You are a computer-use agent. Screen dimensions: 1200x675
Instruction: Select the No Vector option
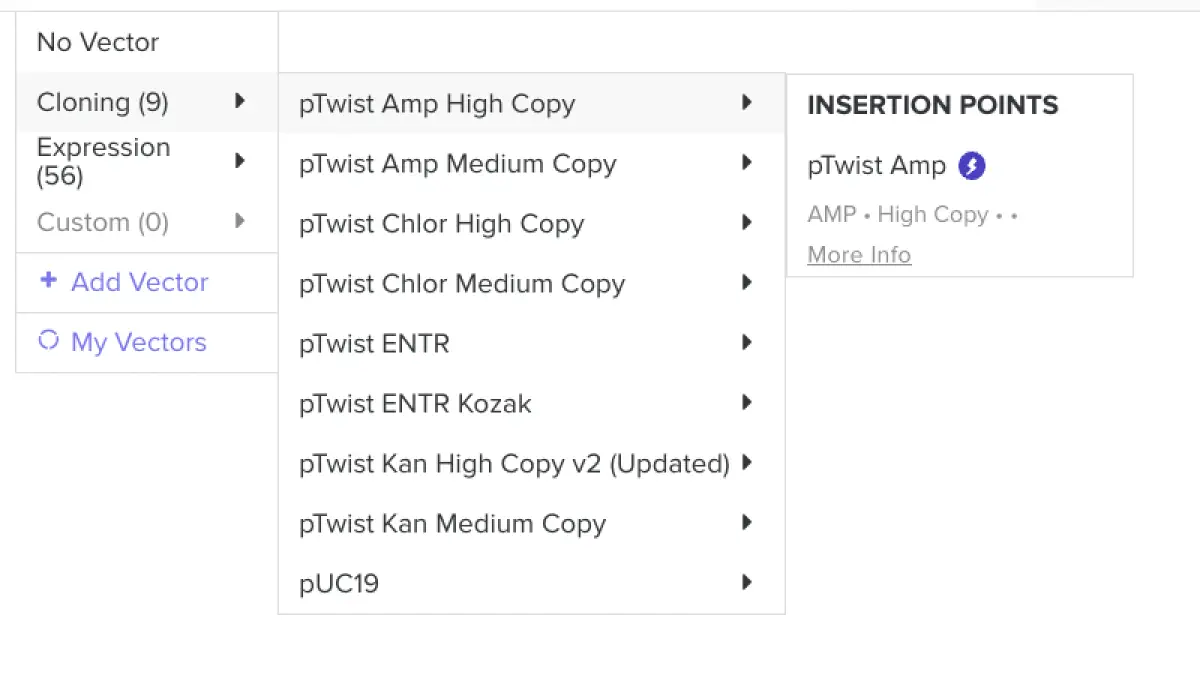(x=98, y=42)
